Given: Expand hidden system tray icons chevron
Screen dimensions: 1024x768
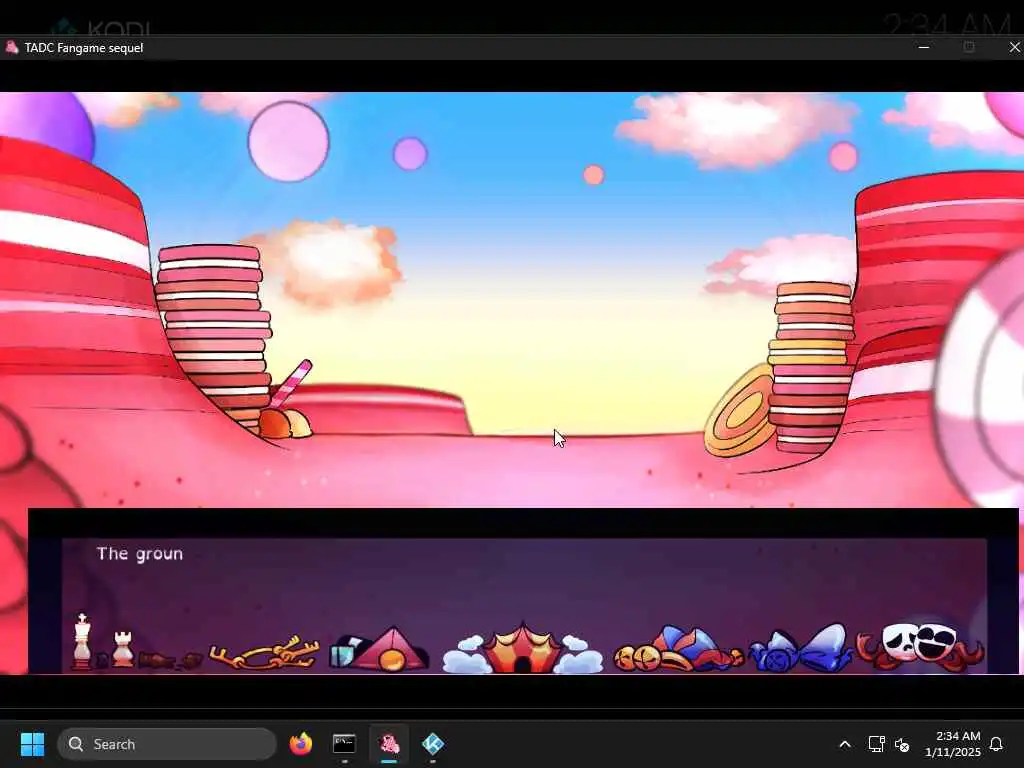Looking at the screenshot, I should (x=844, y=744).
